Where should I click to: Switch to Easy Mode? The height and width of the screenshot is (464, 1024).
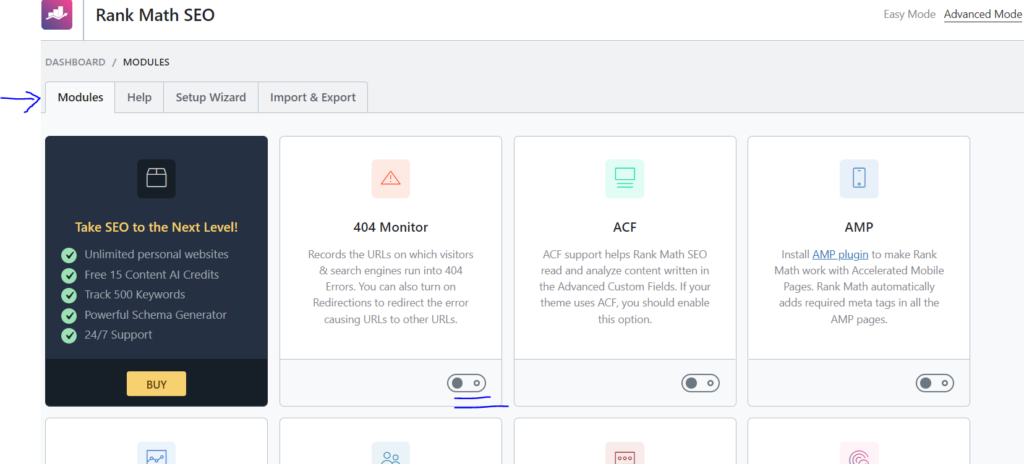(909, 14)
